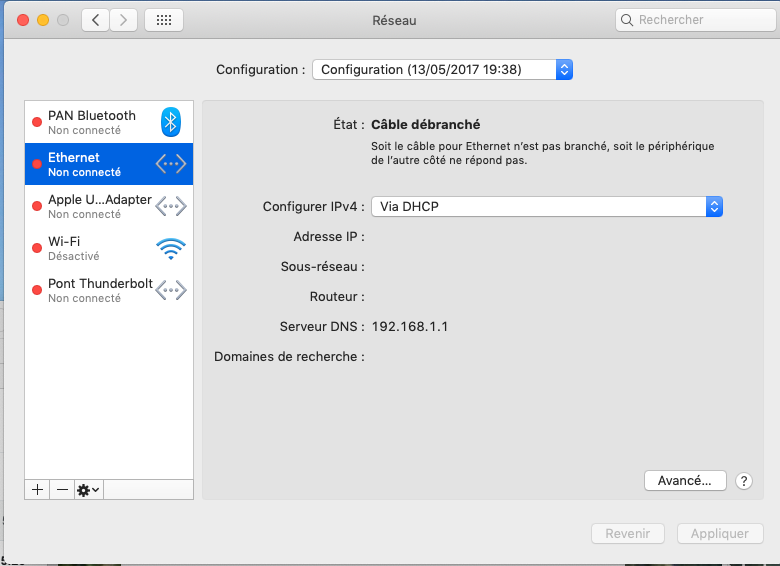This screenshot has width=780, height=566.
Task: Add a new network service with plus
Action: (x=38, y=489)
